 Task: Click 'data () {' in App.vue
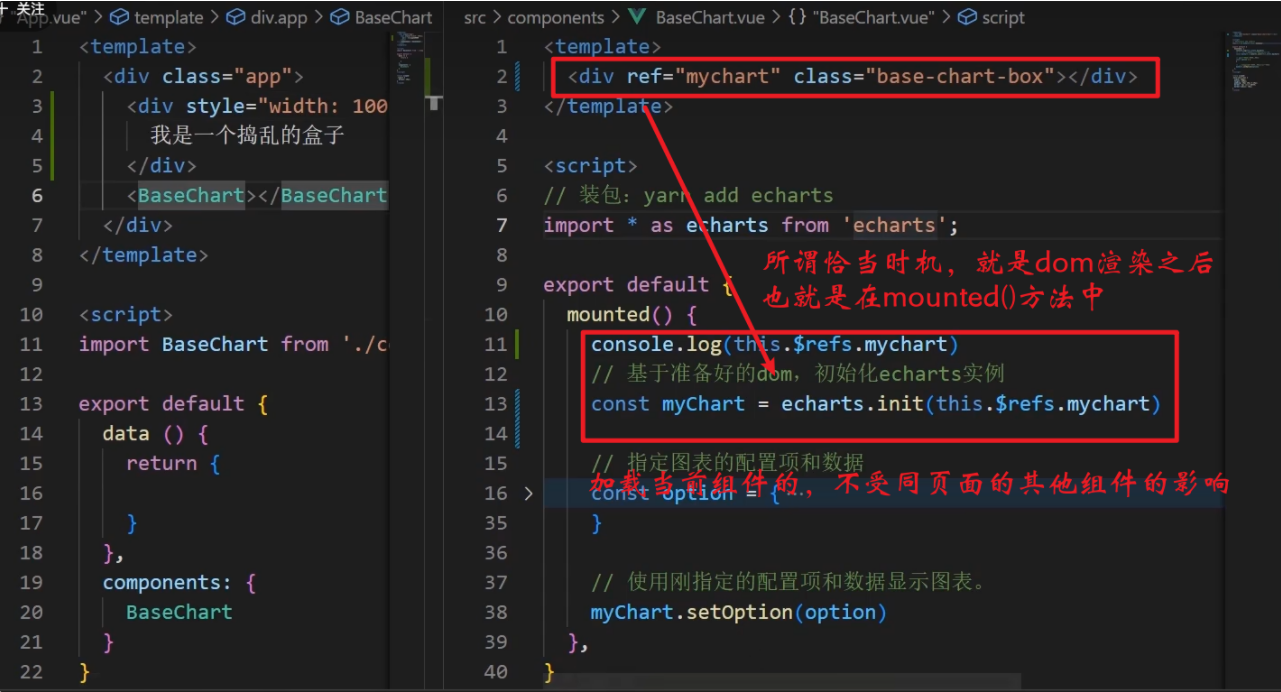click(x=156, y=433)
